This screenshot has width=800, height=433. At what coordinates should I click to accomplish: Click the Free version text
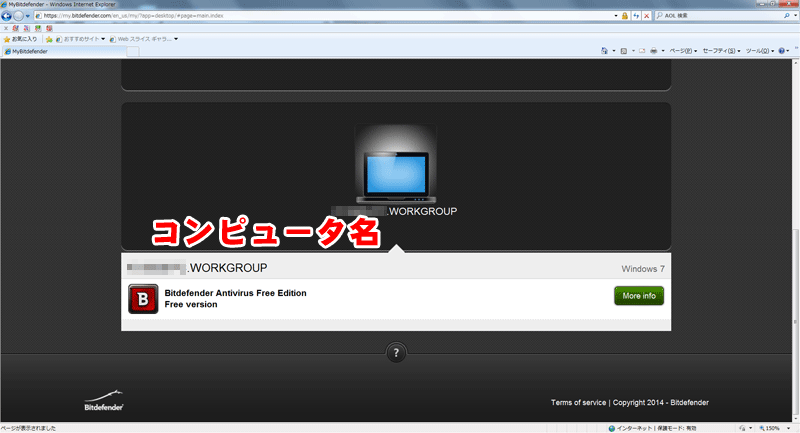(x=191, y=304)
